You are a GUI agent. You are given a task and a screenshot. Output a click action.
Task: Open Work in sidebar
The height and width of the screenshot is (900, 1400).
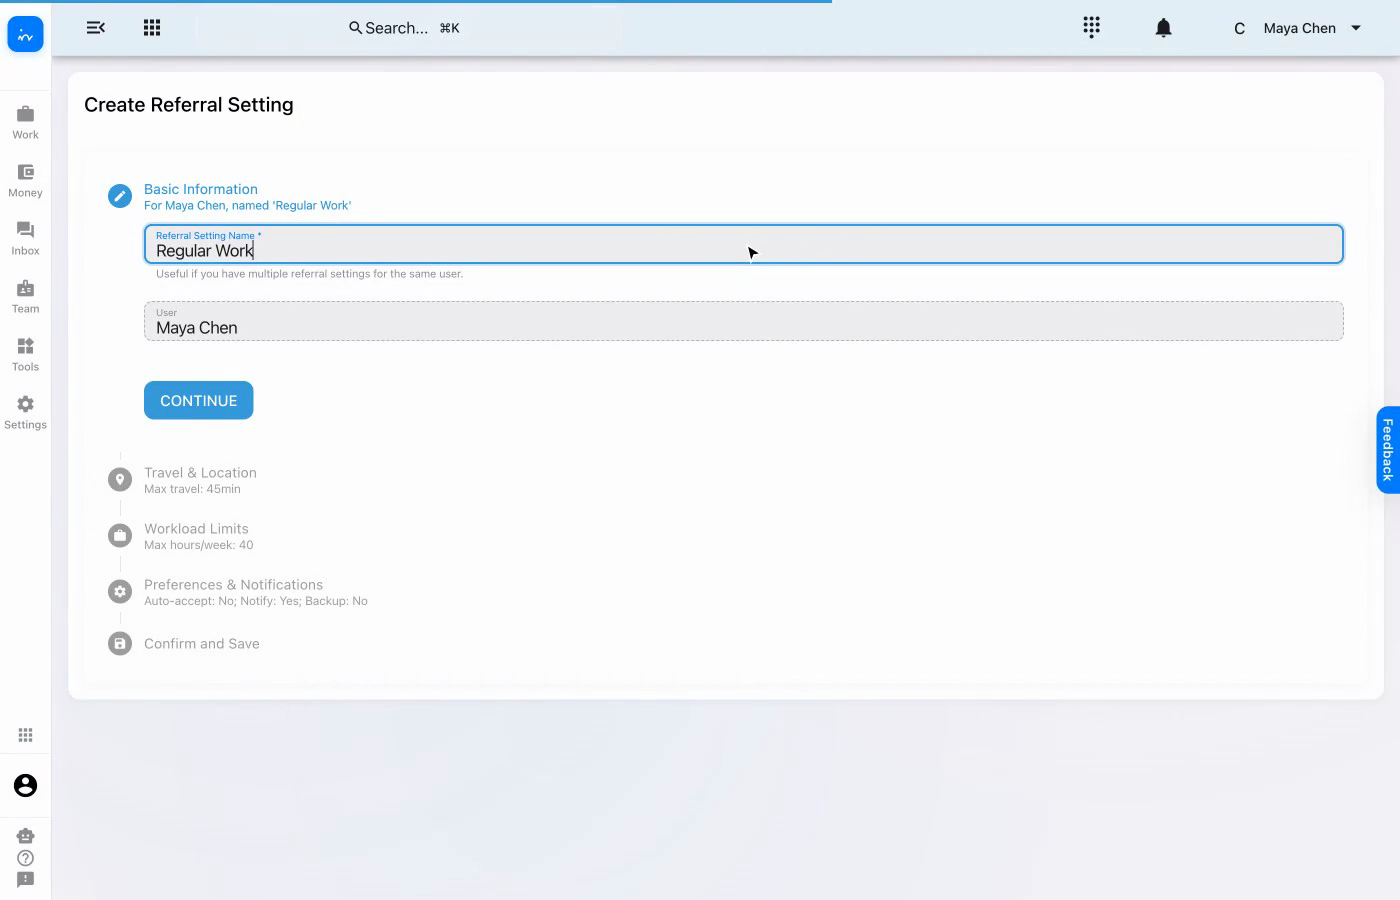tap(25, 122)
